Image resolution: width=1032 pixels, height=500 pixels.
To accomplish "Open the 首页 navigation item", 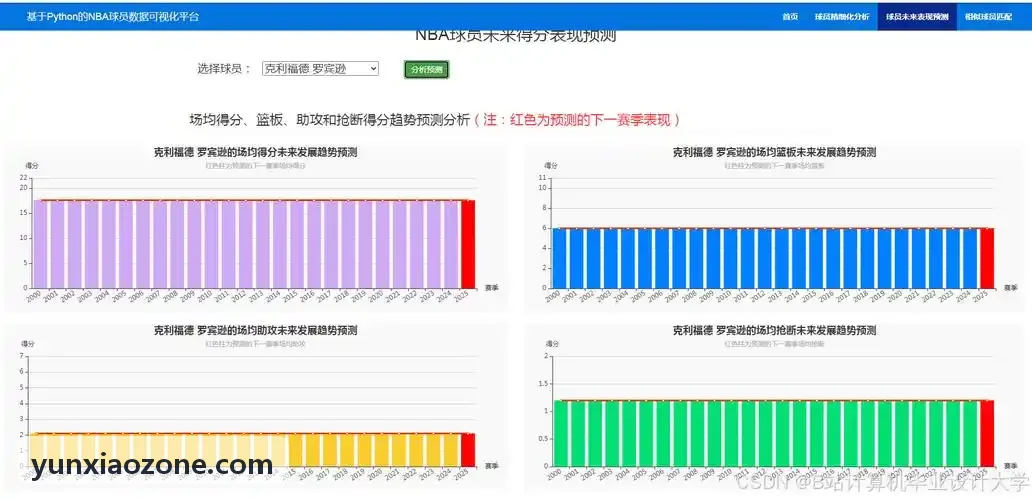I will pos(790,17).
